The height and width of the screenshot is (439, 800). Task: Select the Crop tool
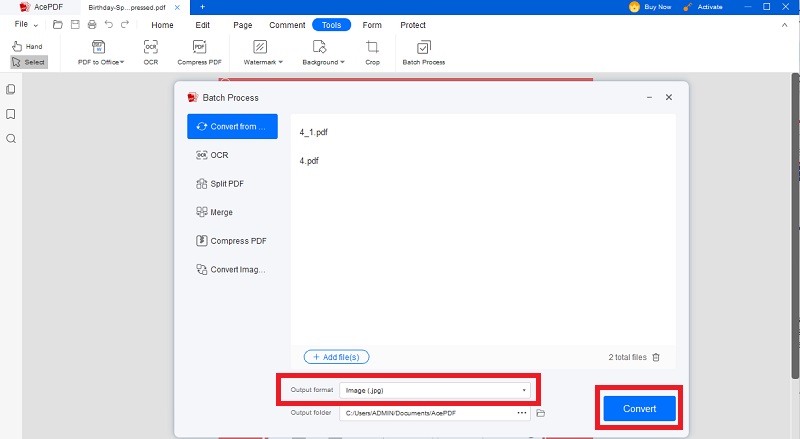372,53
